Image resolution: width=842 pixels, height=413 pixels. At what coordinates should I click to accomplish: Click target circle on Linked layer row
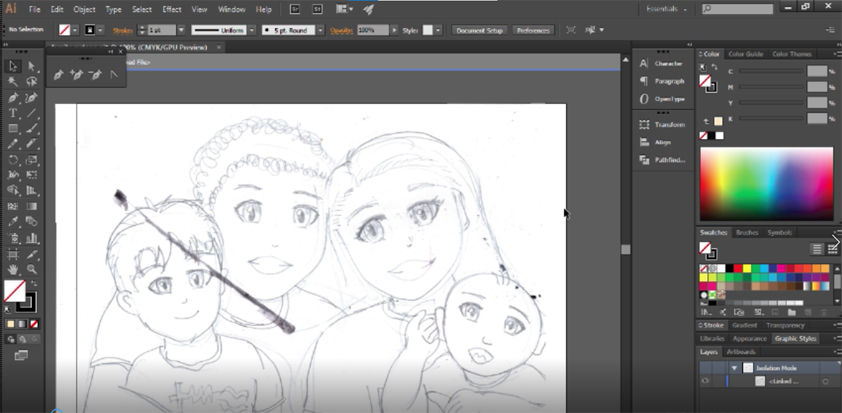tap(825, 381)
